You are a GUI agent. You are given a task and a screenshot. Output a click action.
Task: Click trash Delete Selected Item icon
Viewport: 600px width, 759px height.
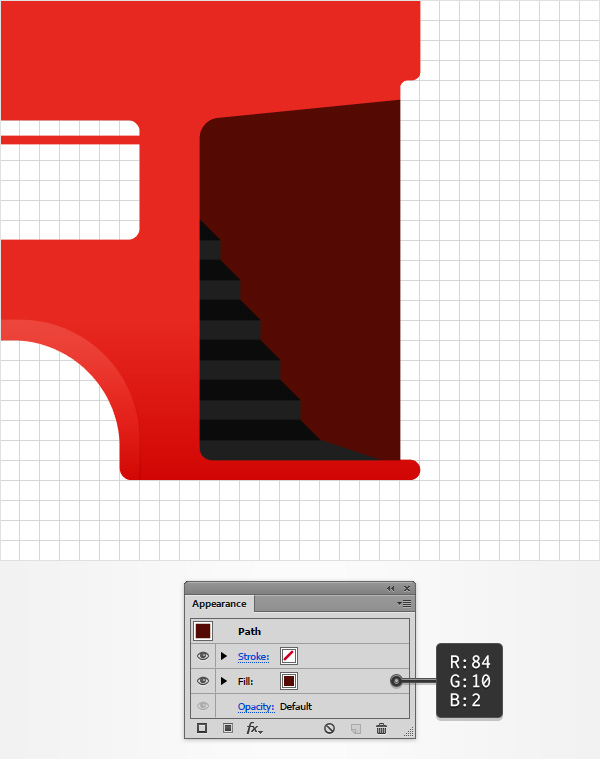point(381,728)
